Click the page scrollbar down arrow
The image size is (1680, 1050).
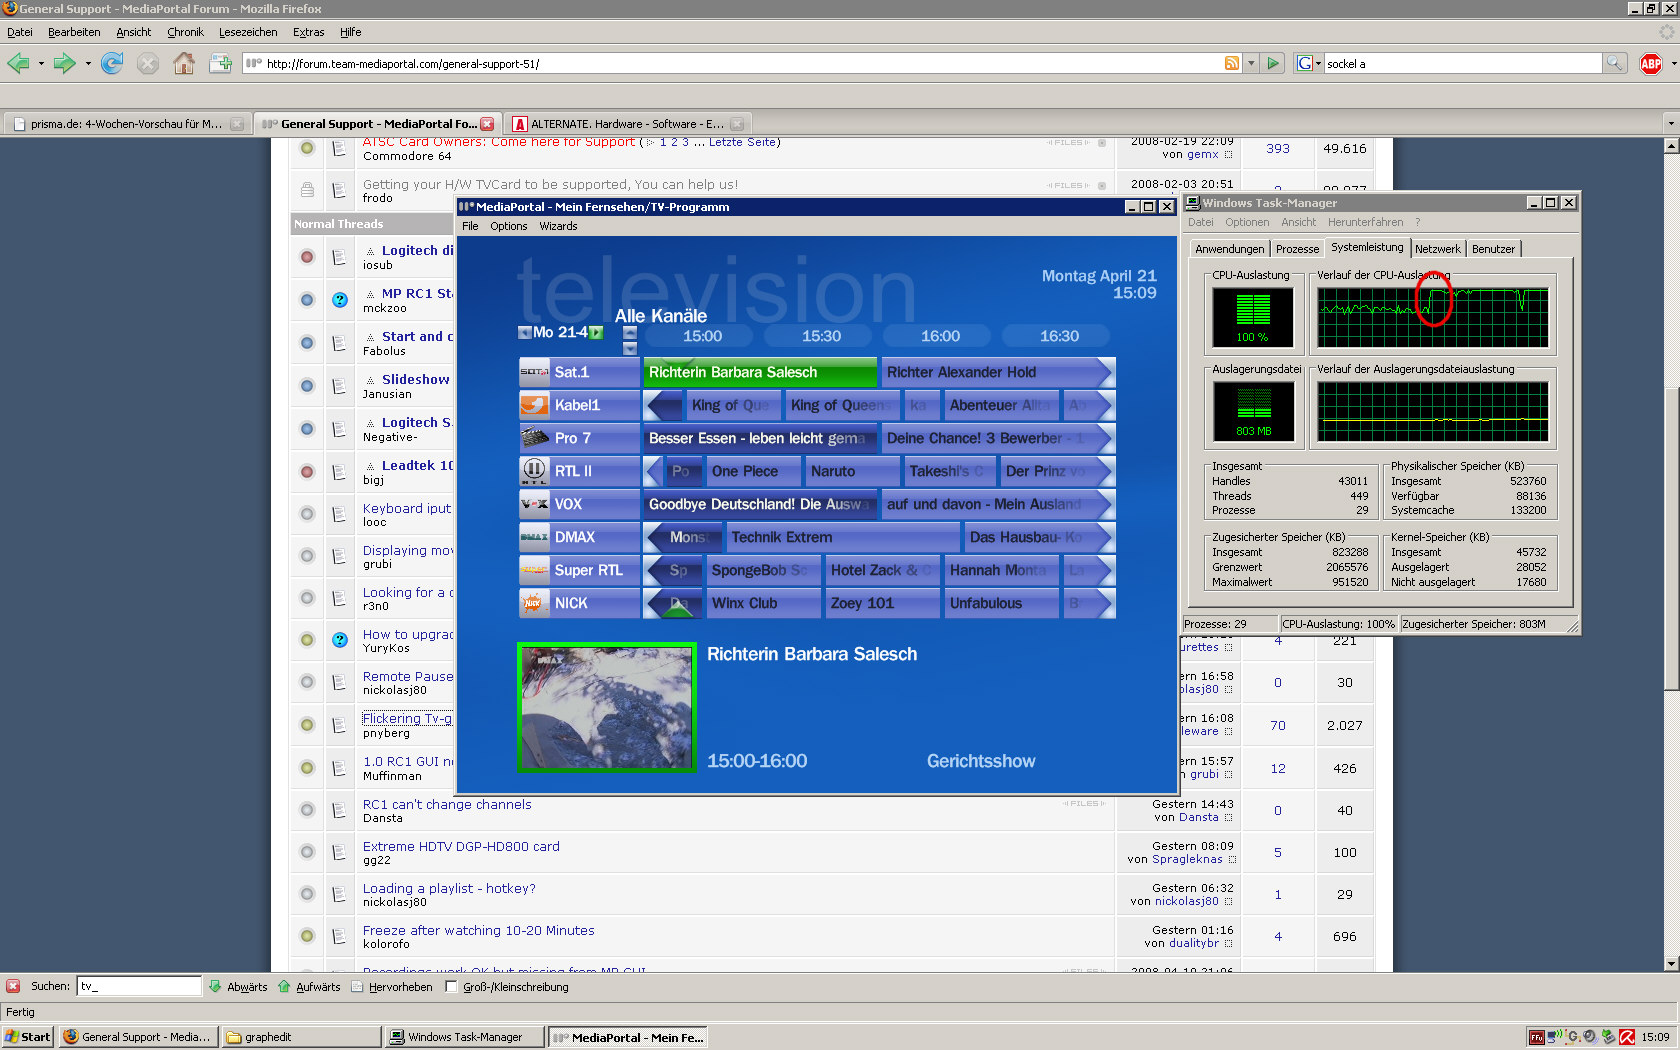pyautogui.click(x=1671, y=964)
